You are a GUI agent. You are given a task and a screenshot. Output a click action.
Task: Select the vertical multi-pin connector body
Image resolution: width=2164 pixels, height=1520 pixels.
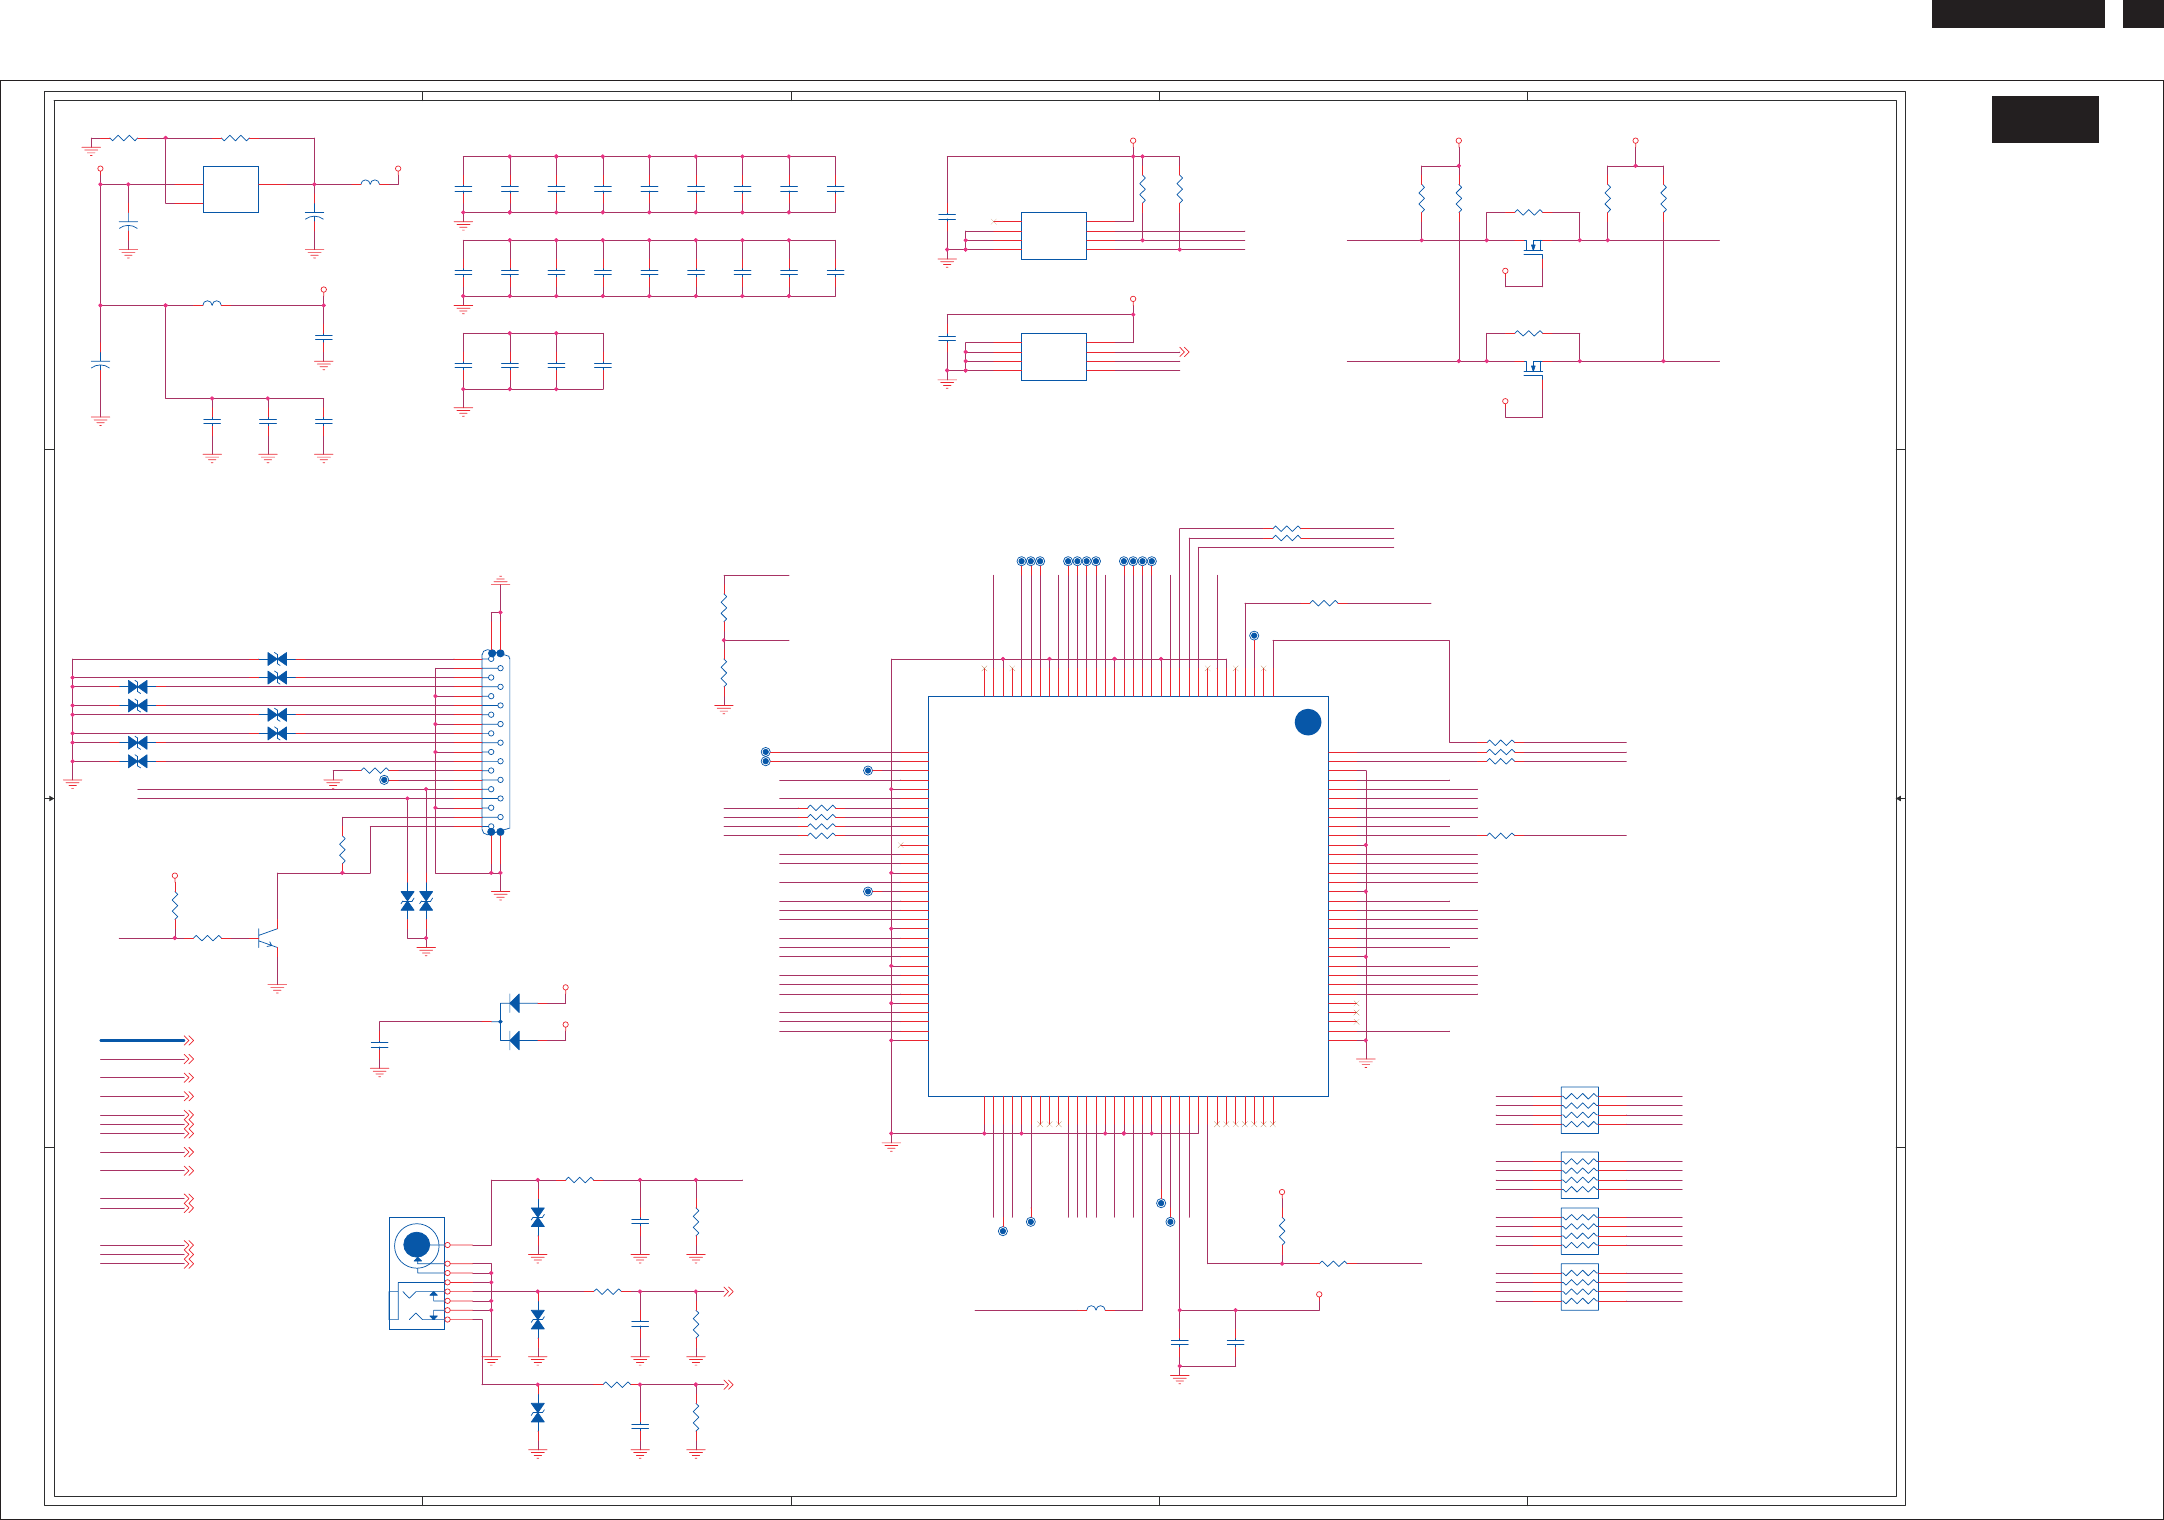[x=496, y=742]
